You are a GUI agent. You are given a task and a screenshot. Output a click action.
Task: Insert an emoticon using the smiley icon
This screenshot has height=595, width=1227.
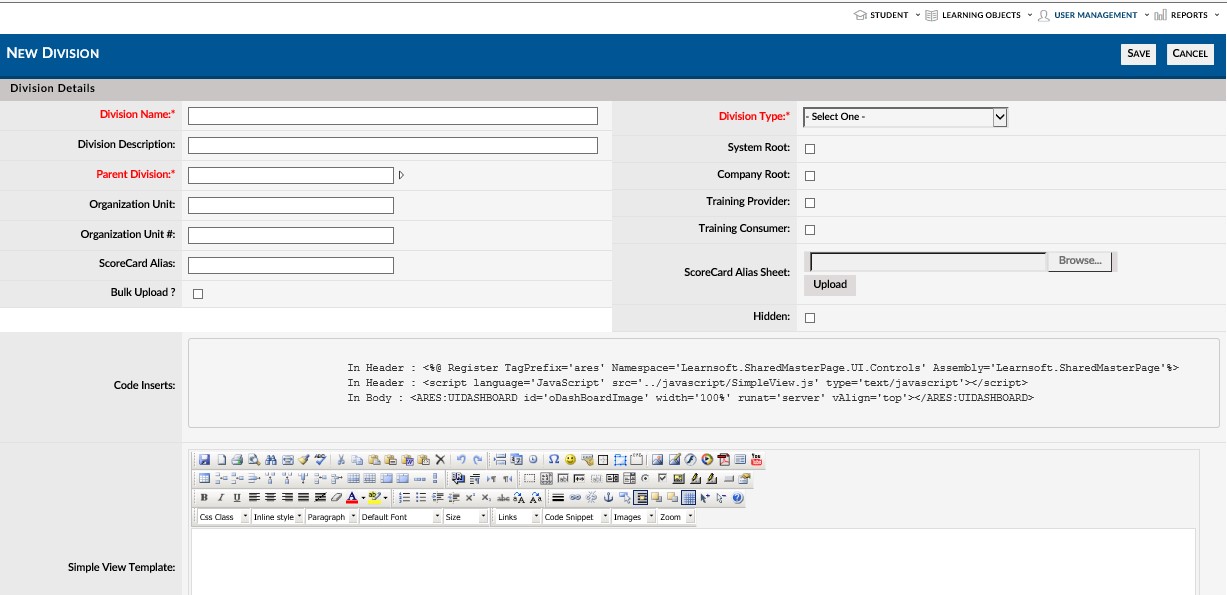coord(570,460)
